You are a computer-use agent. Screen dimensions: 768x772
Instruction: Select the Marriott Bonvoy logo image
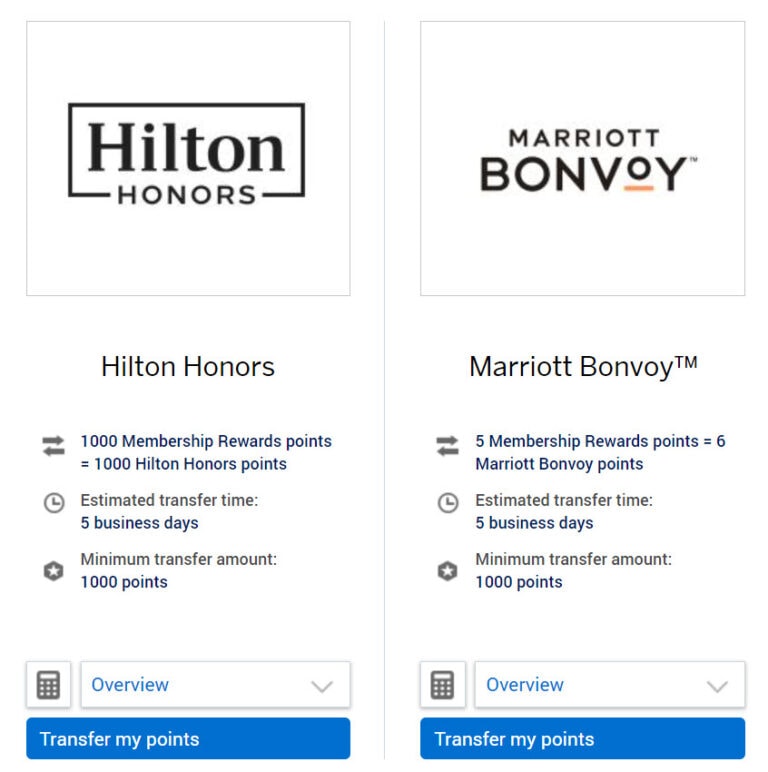(x=583, y=159)
